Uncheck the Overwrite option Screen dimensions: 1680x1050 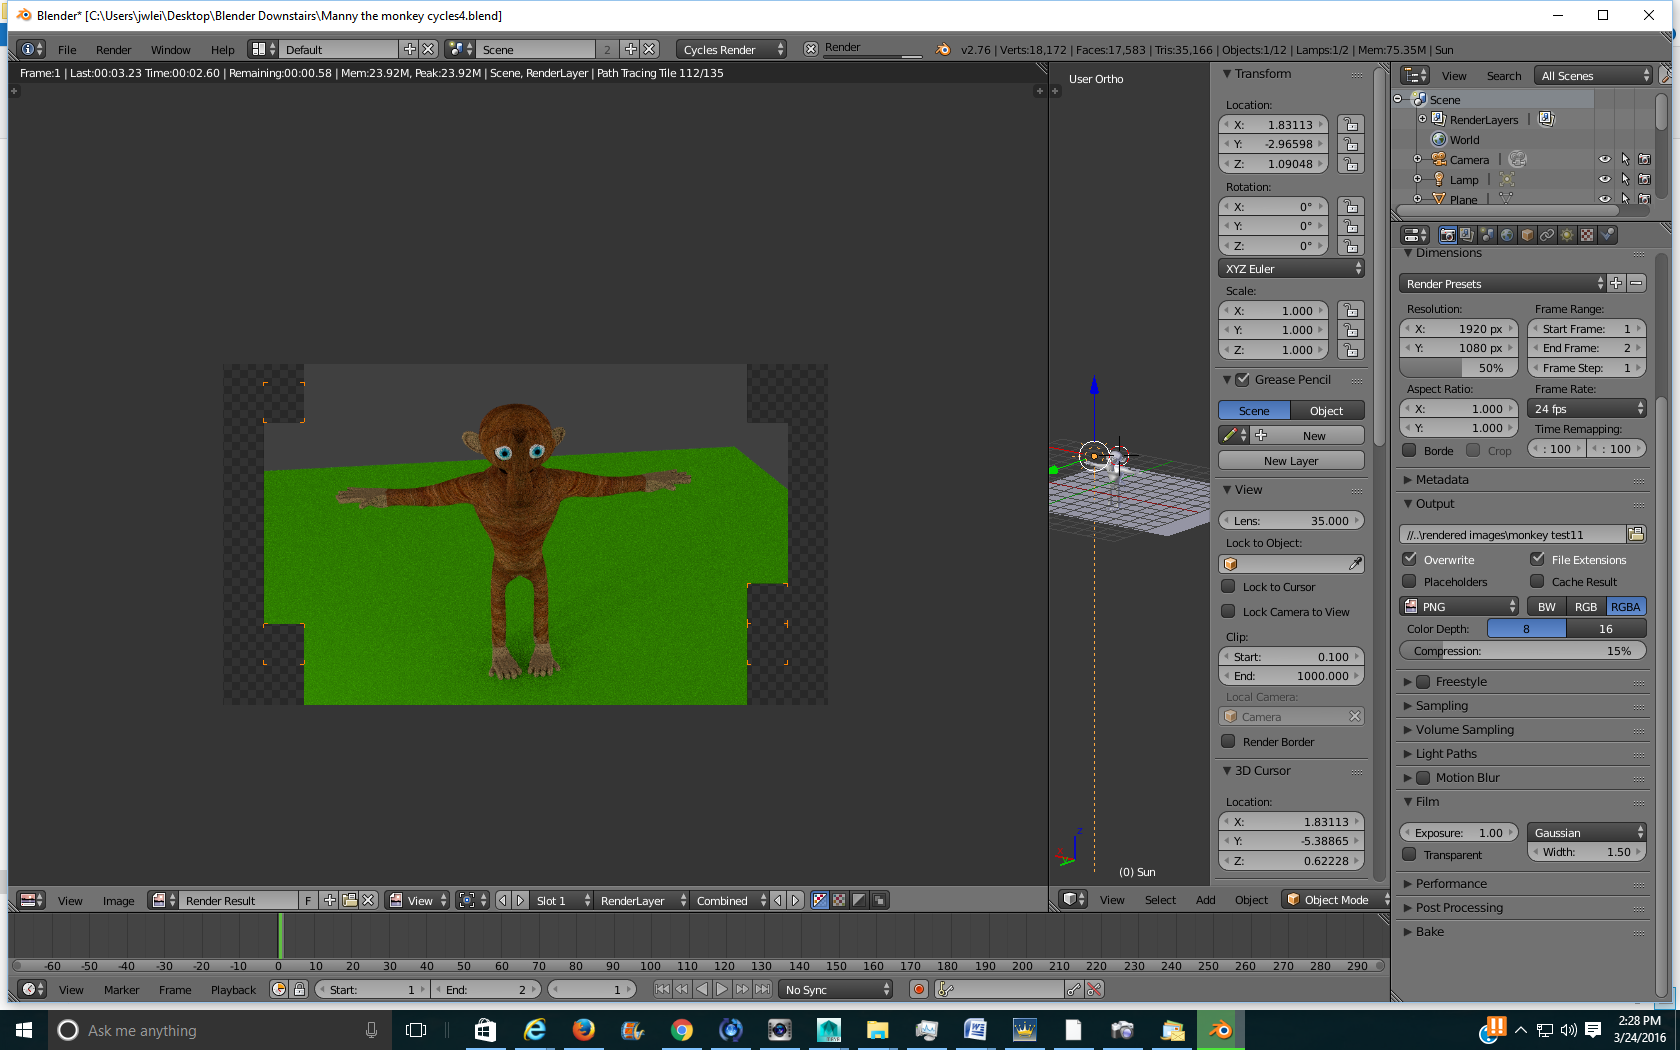(1409, 560)
